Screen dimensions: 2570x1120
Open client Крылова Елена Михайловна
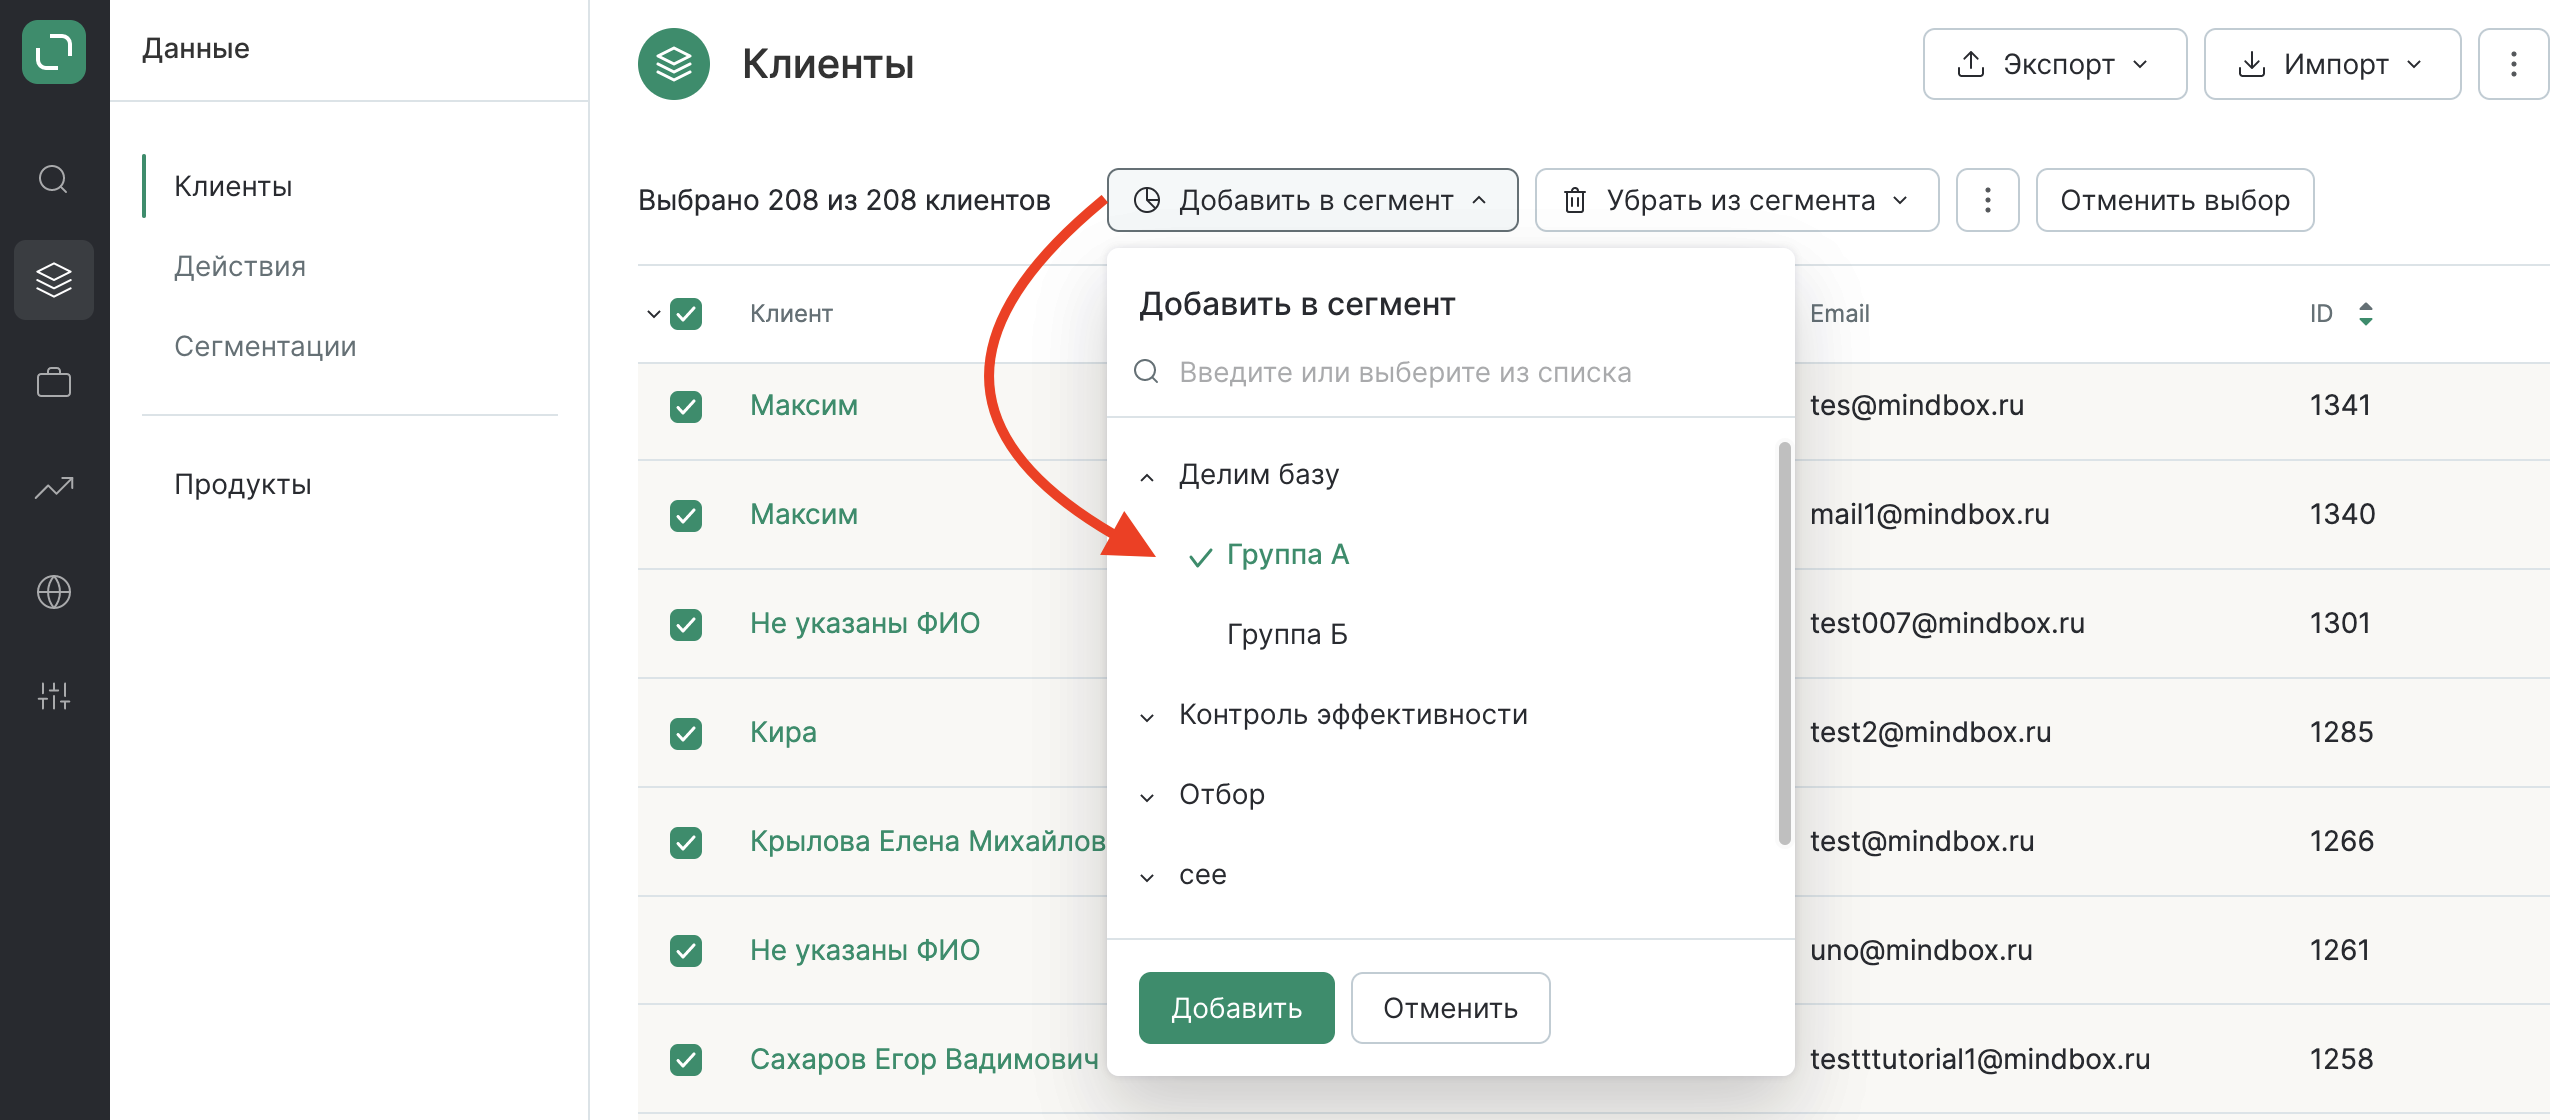[x=927, y=841]
